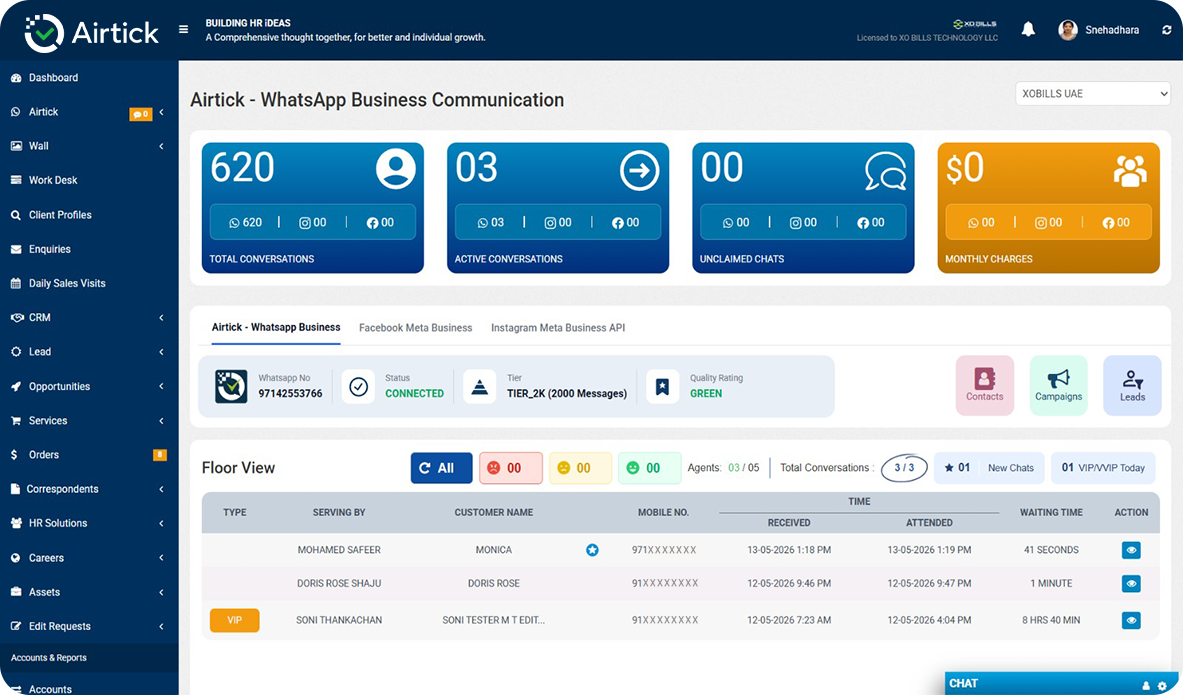Expand the Opportunities sidebar menu chevron

[x=161, y=386]
